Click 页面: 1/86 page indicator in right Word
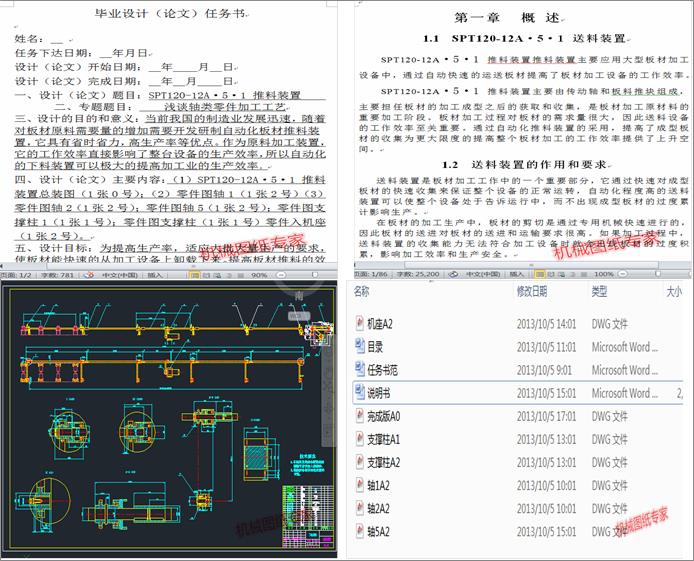The image size is (694, 561). [373, 274]
